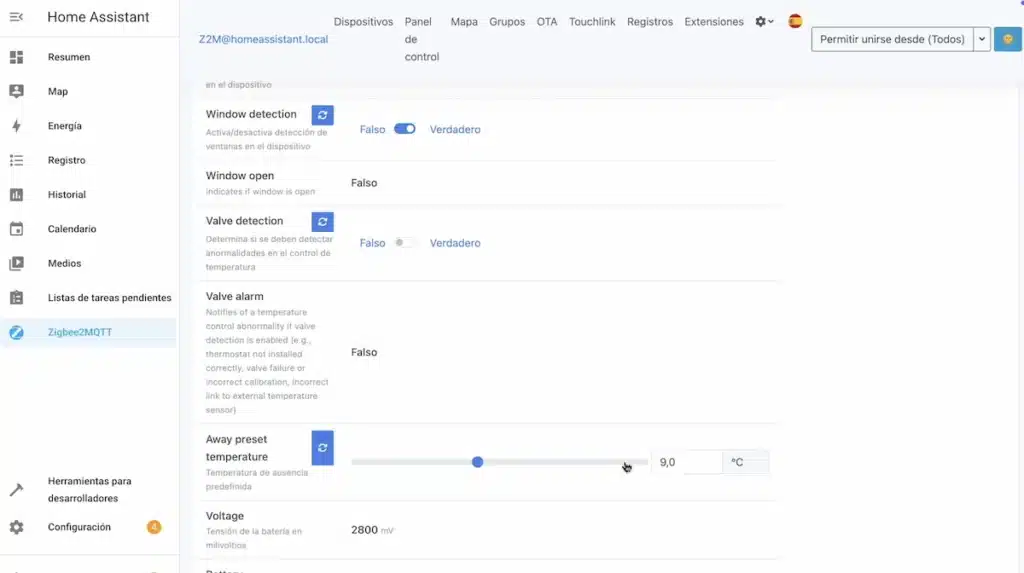Enable the Valve detection switch

pyautogui.click(x=404, y=243)
